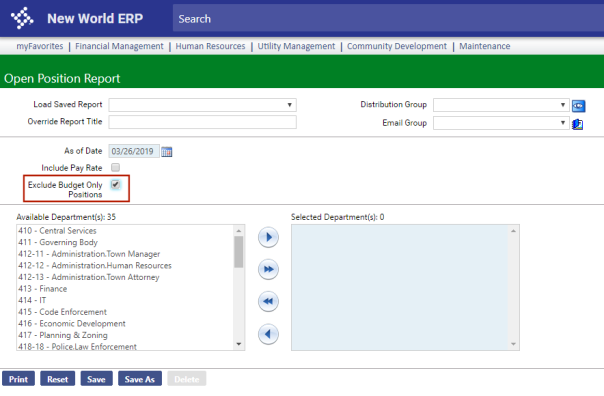Uncheck Exclude Budget Only Positions
This screenshot has width=604, height=396.
pyautogui.click(x=115, y=185)
